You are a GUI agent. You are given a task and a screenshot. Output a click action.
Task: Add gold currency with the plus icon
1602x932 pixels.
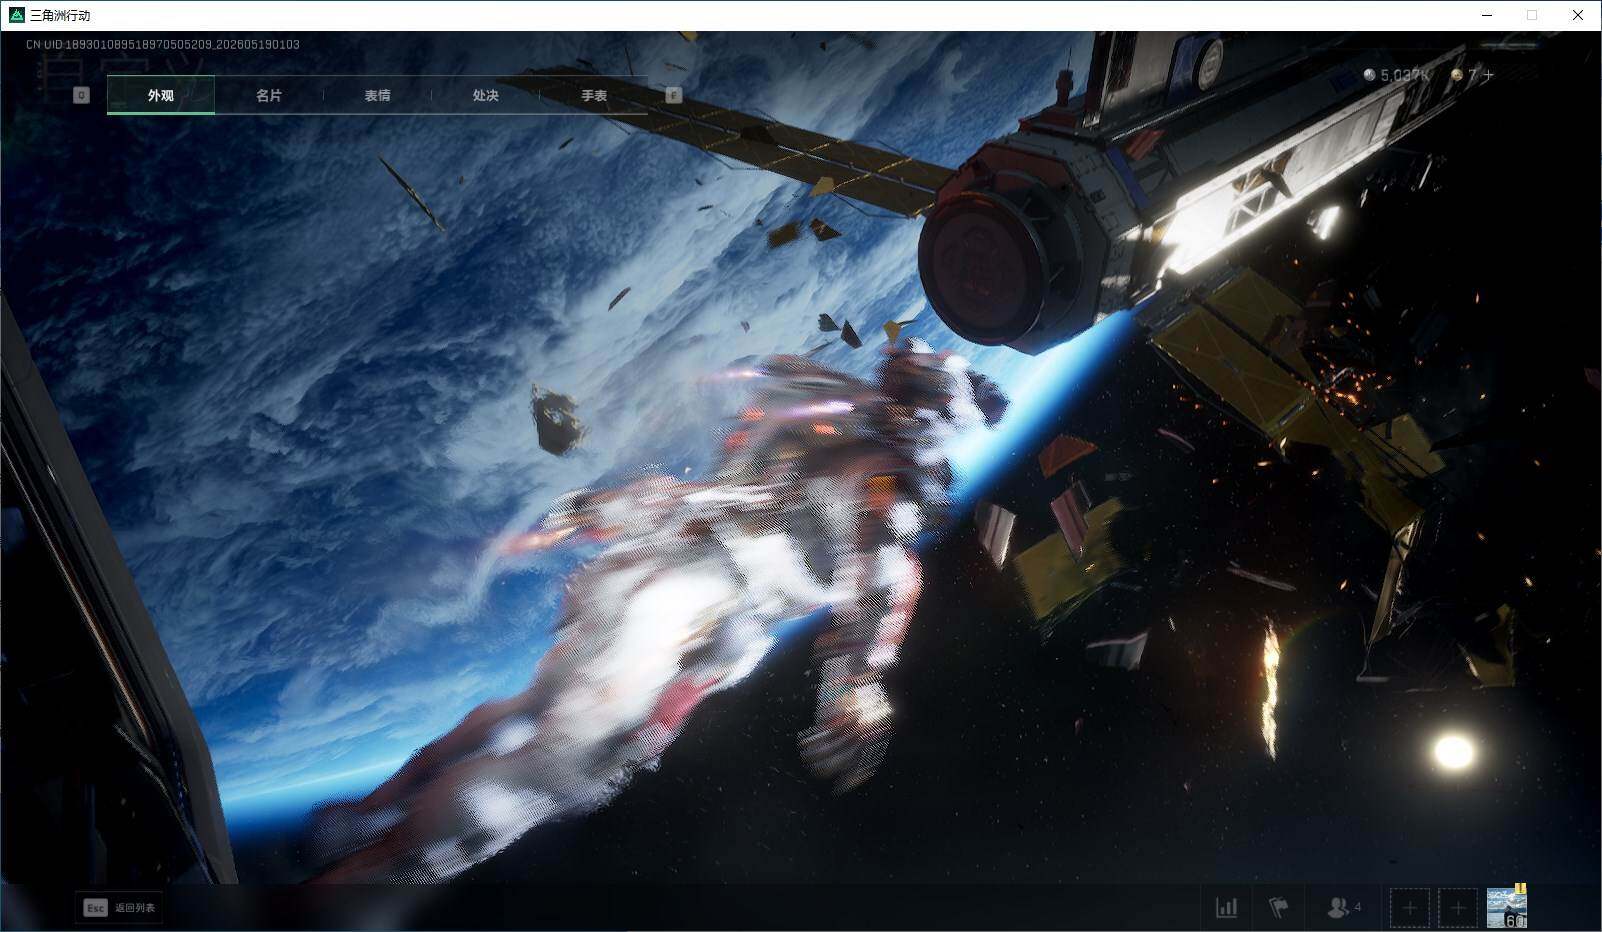tap(1488, 75)
